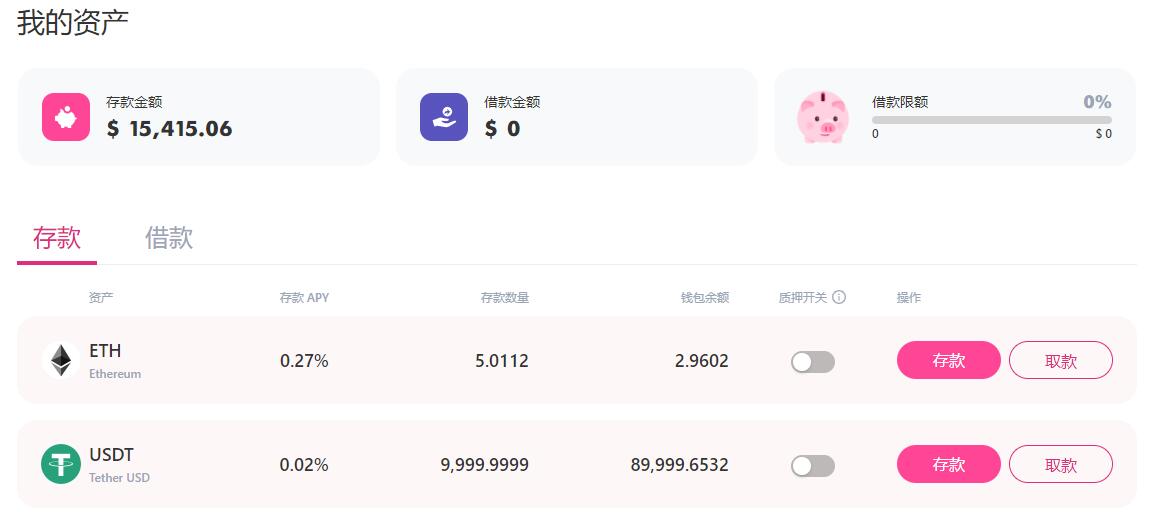Switch to the 存款 tab
The image size is (1169, 512).
pos(57,239)
